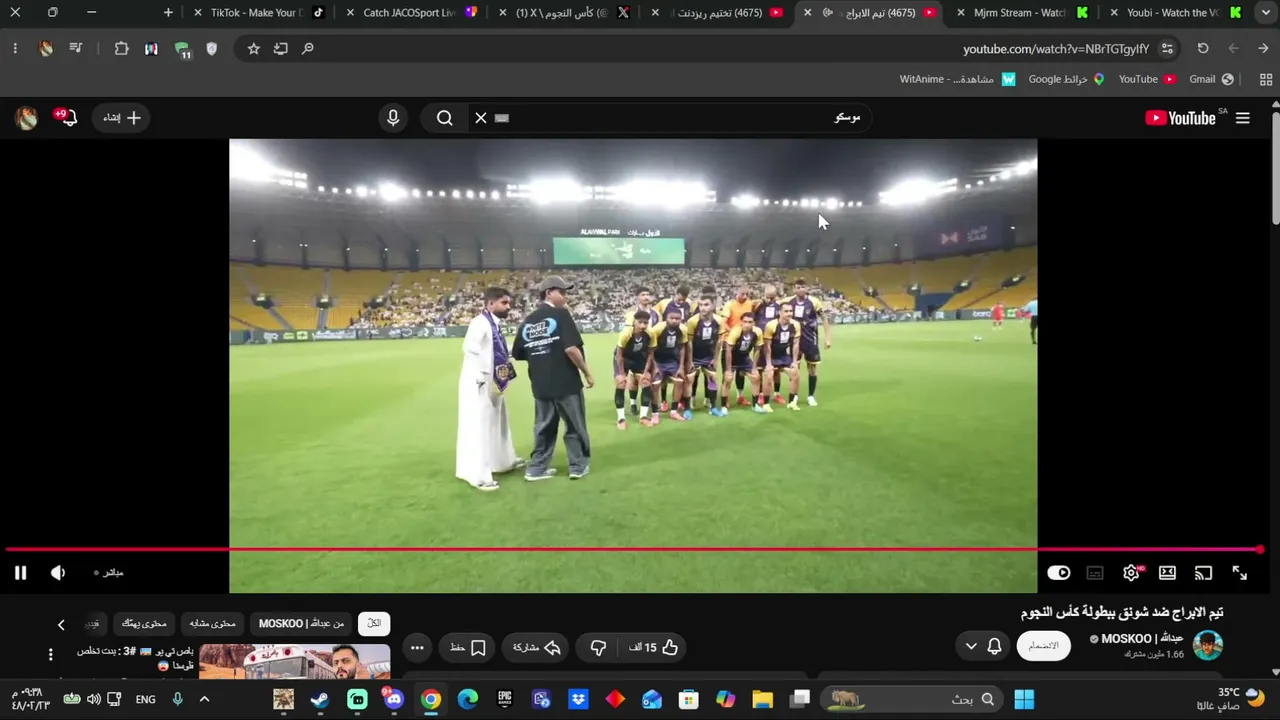The image size is (1280, 720).
Task: Search by voice with microphone
Action: coord(393,118)
